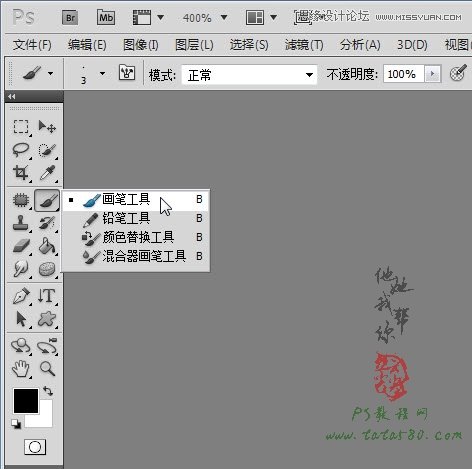Screen dimensions: 472x469
Task: Select the Rectangular Marquee tool
Action: [x=21, y=127]
